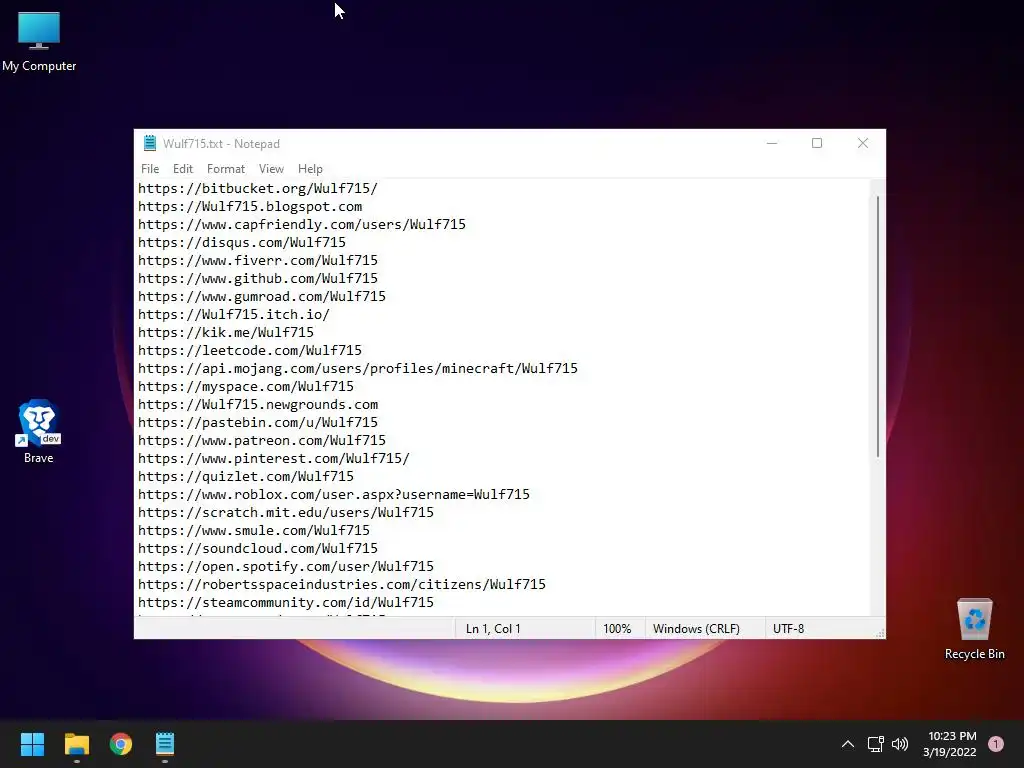Viewport: 1024px width, 768px height.
Task: Open the Windows Start menu
Action: pyautogui.click(x=32, y=744)
